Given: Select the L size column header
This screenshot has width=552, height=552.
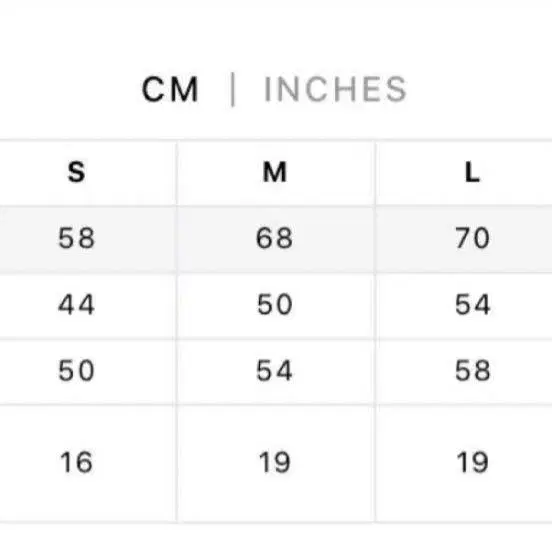Looking at the screenshot, I should click(x=472, y=172).
